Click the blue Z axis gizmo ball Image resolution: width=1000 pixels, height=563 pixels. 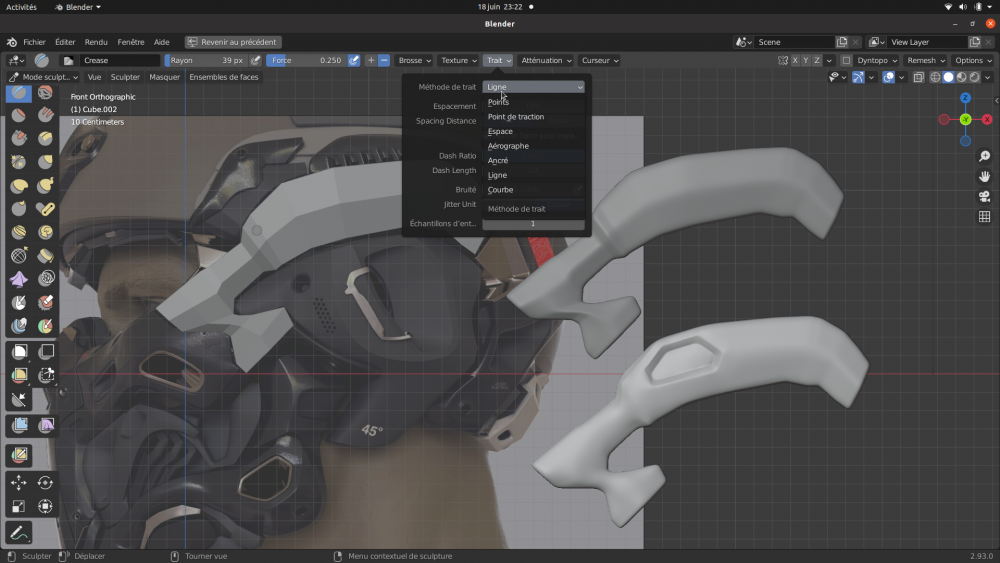tap(965, 98)
